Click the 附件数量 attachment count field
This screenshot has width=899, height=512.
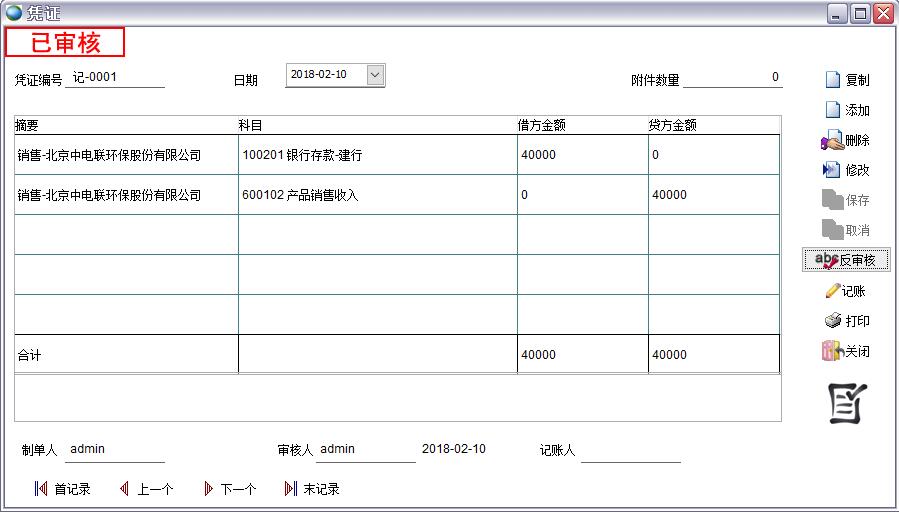tap(732, 78)
